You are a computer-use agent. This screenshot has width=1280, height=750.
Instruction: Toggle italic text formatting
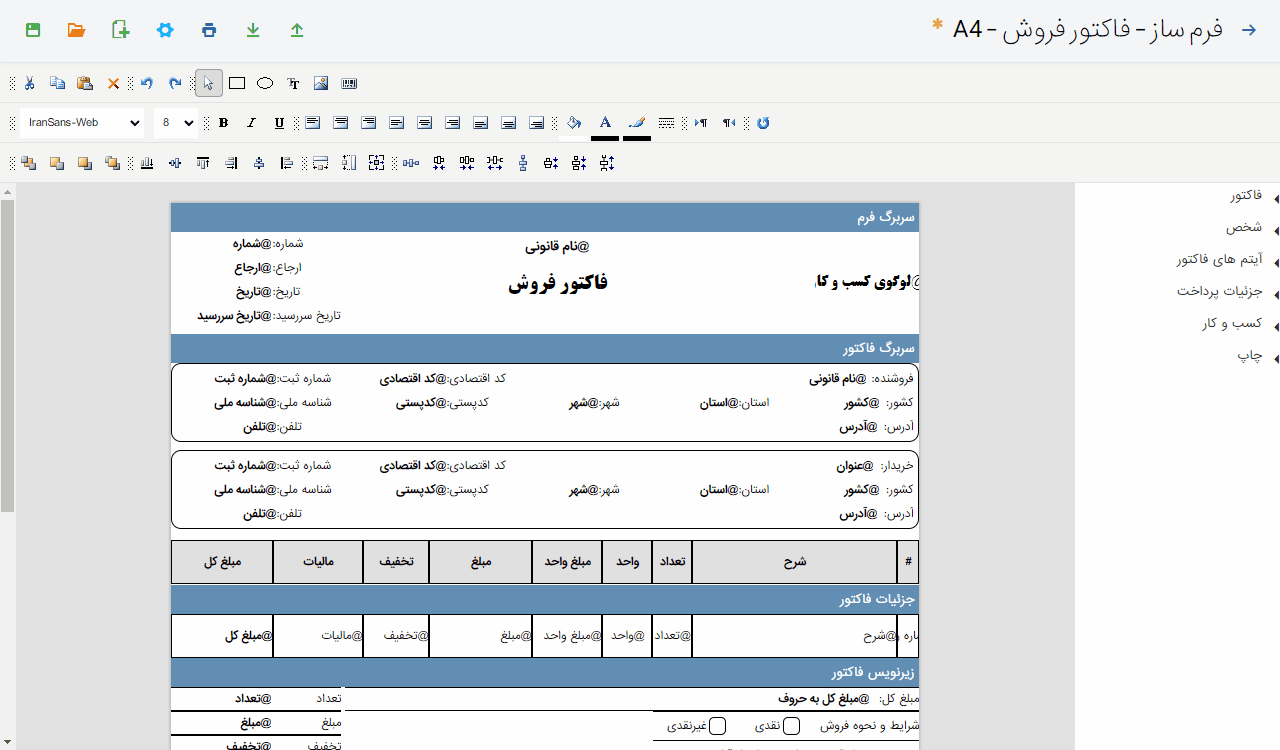pos(251,123)
